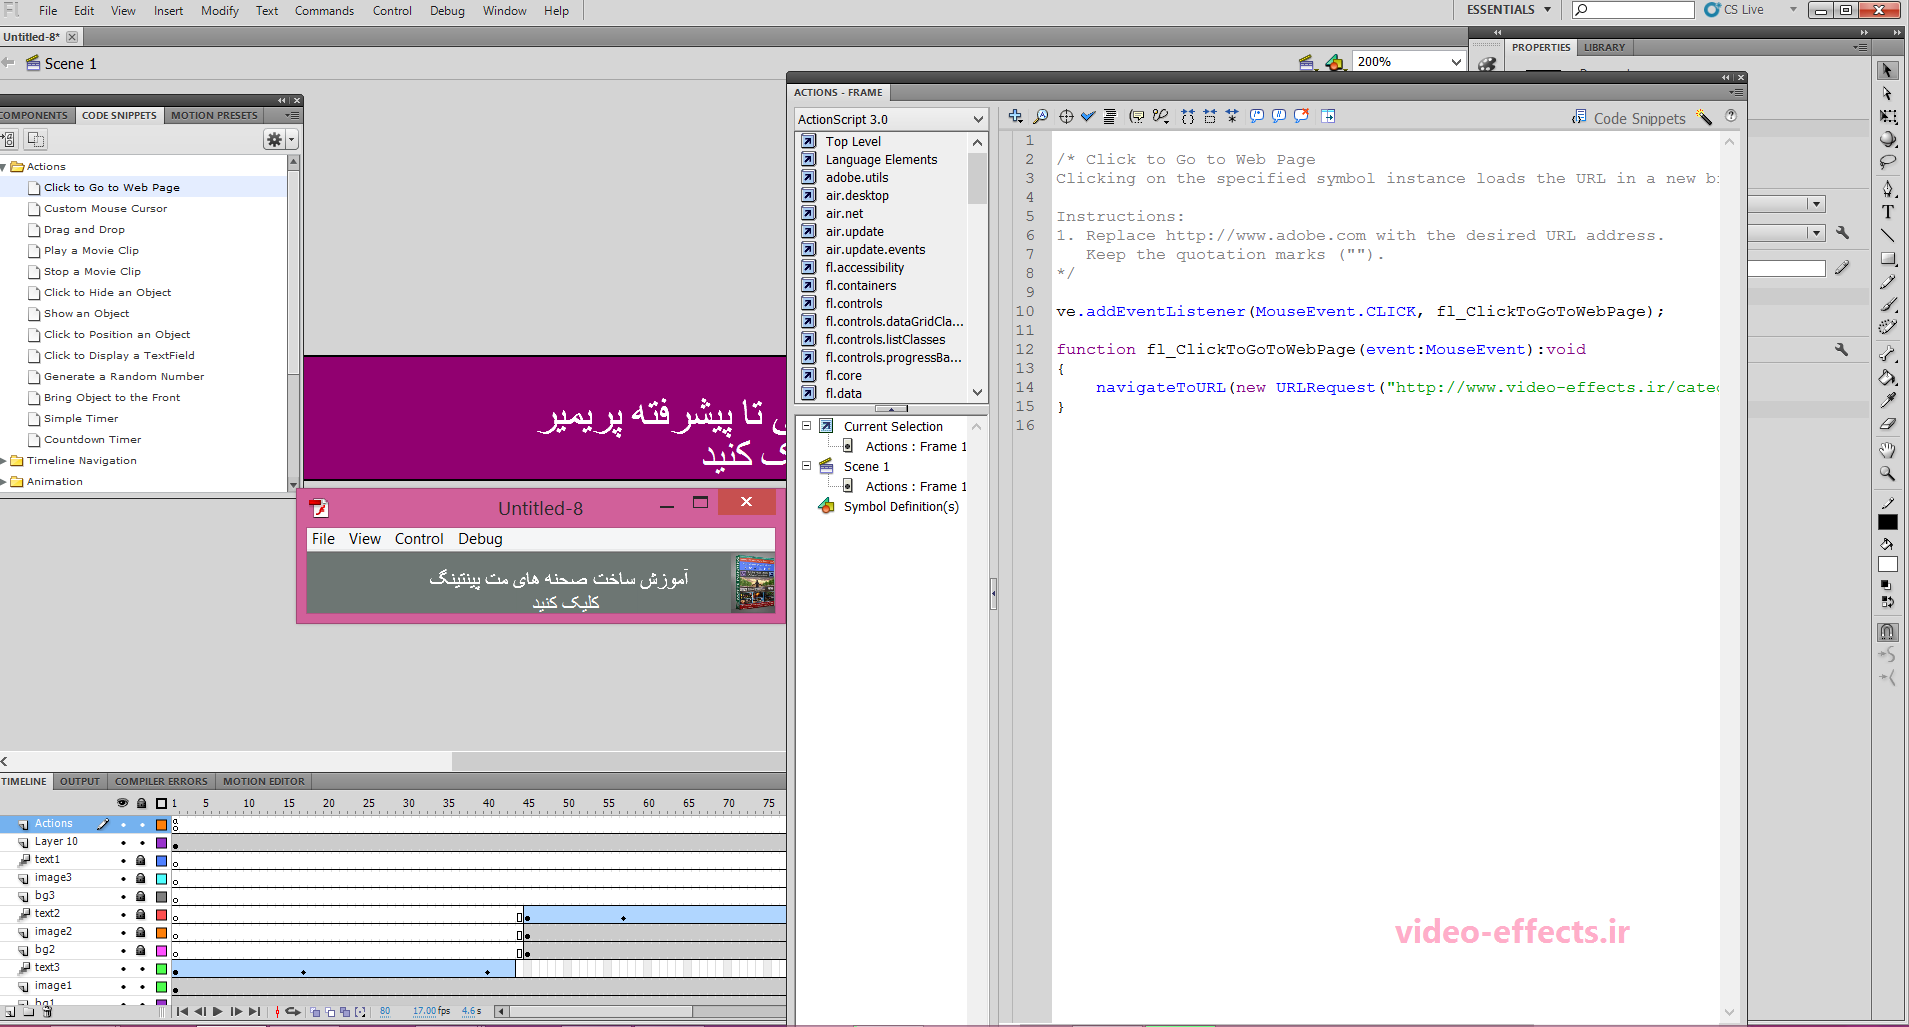Switch to MOTION PRESETS tab
Viewport: 1909px width, 1027px height.
click(x=214, y=115)
